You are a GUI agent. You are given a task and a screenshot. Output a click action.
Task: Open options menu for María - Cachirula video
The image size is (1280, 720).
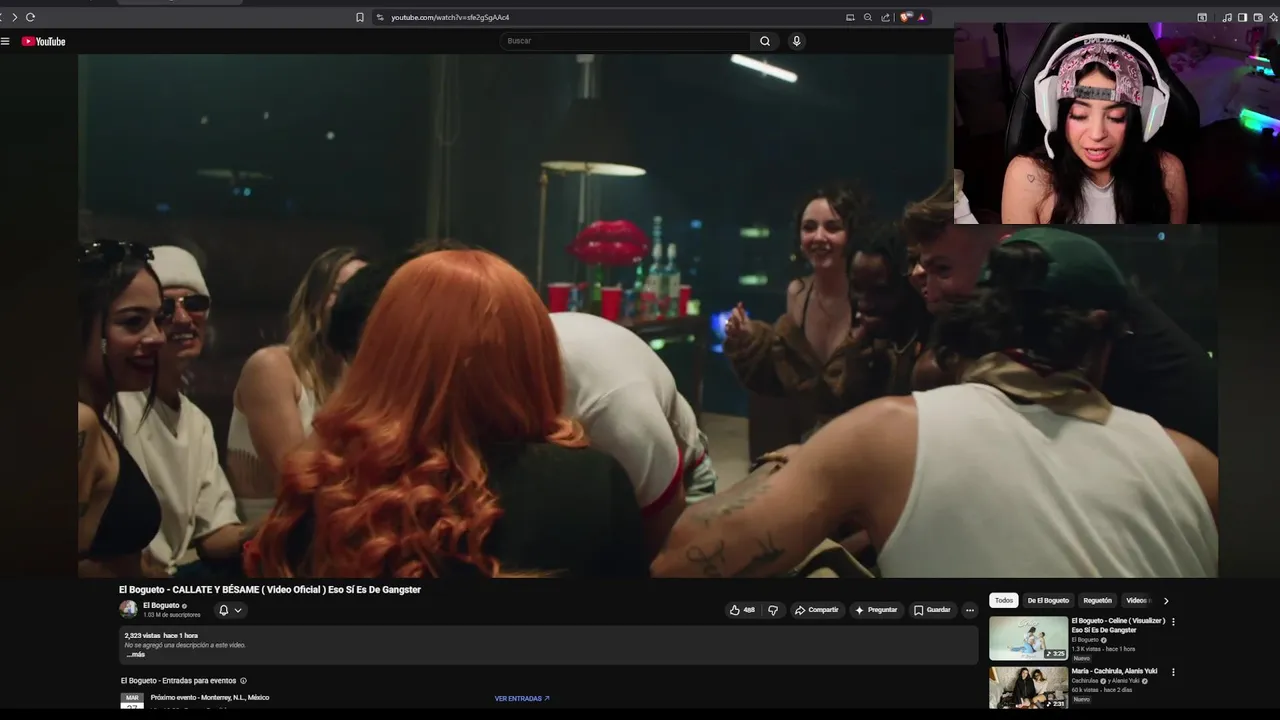1173,672
